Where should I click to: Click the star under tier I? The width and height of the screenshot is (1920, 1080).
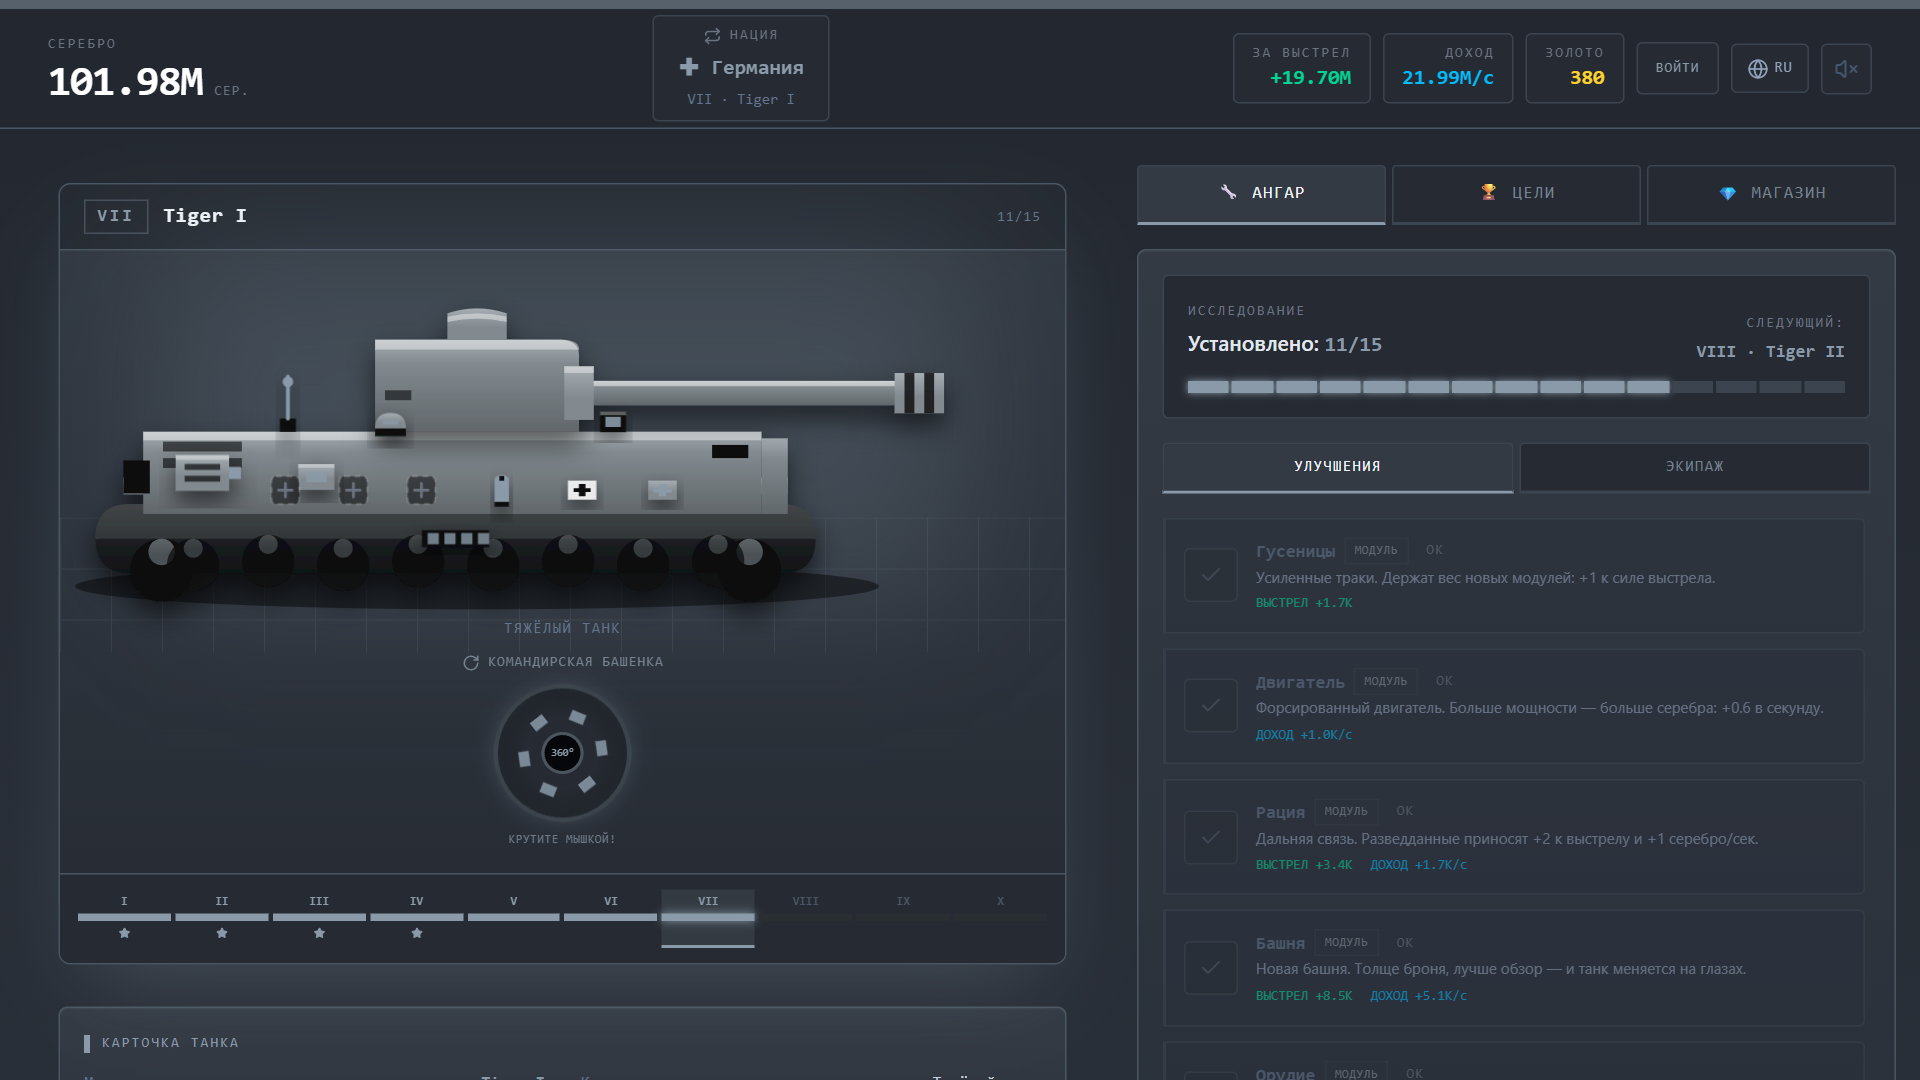124,933
